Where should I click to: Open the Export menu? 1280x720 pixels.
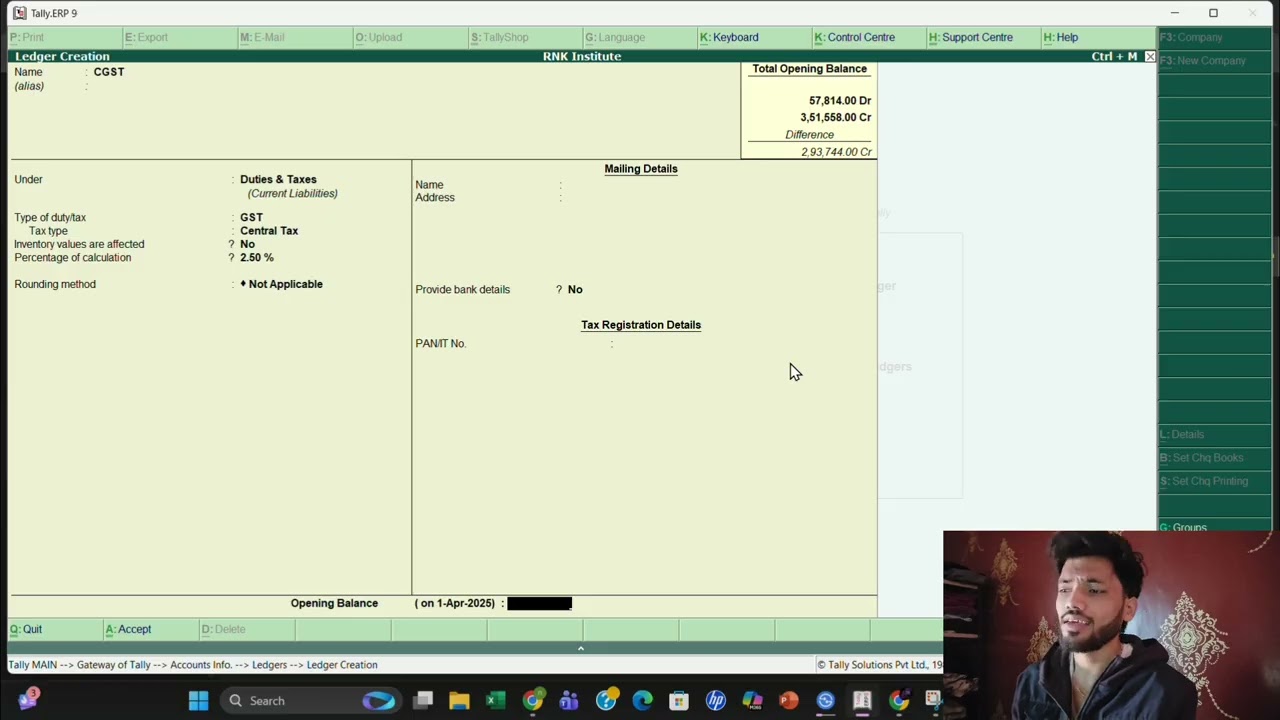pyautogui.click(x=146, y=37)
